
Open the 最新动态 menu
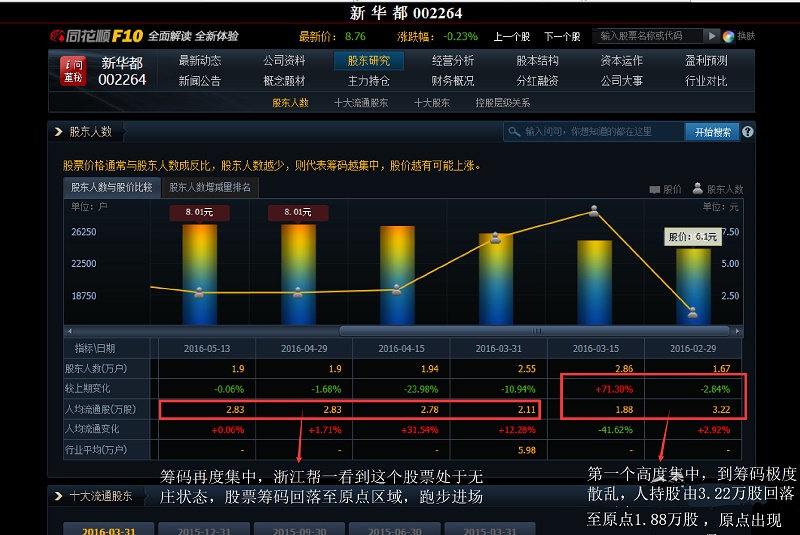[x=199, y=61]
